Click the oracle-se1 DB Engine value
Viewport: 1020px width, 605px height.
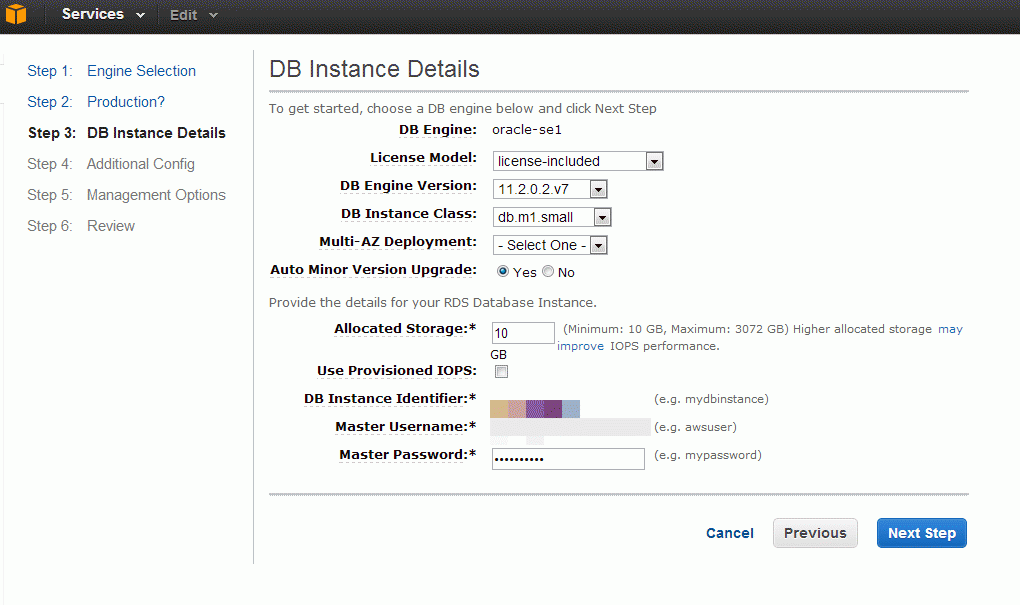point(526,129)
